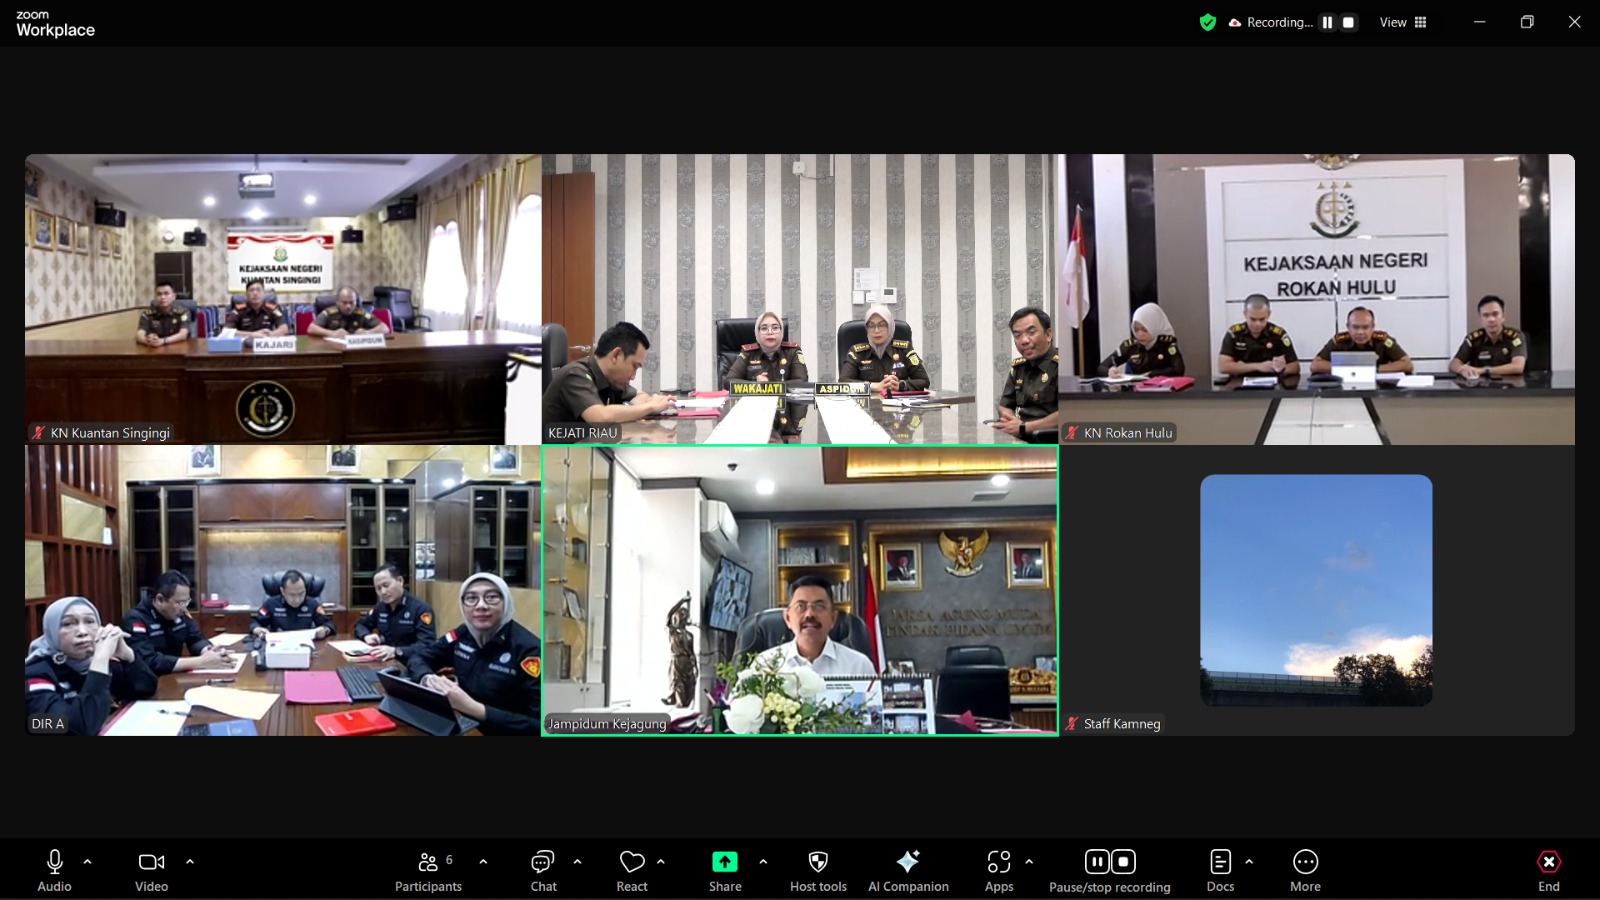Toggle the microphone Audio button
Image resolution: width=1600 pixels, height=900 pixels.
[55, 862]
